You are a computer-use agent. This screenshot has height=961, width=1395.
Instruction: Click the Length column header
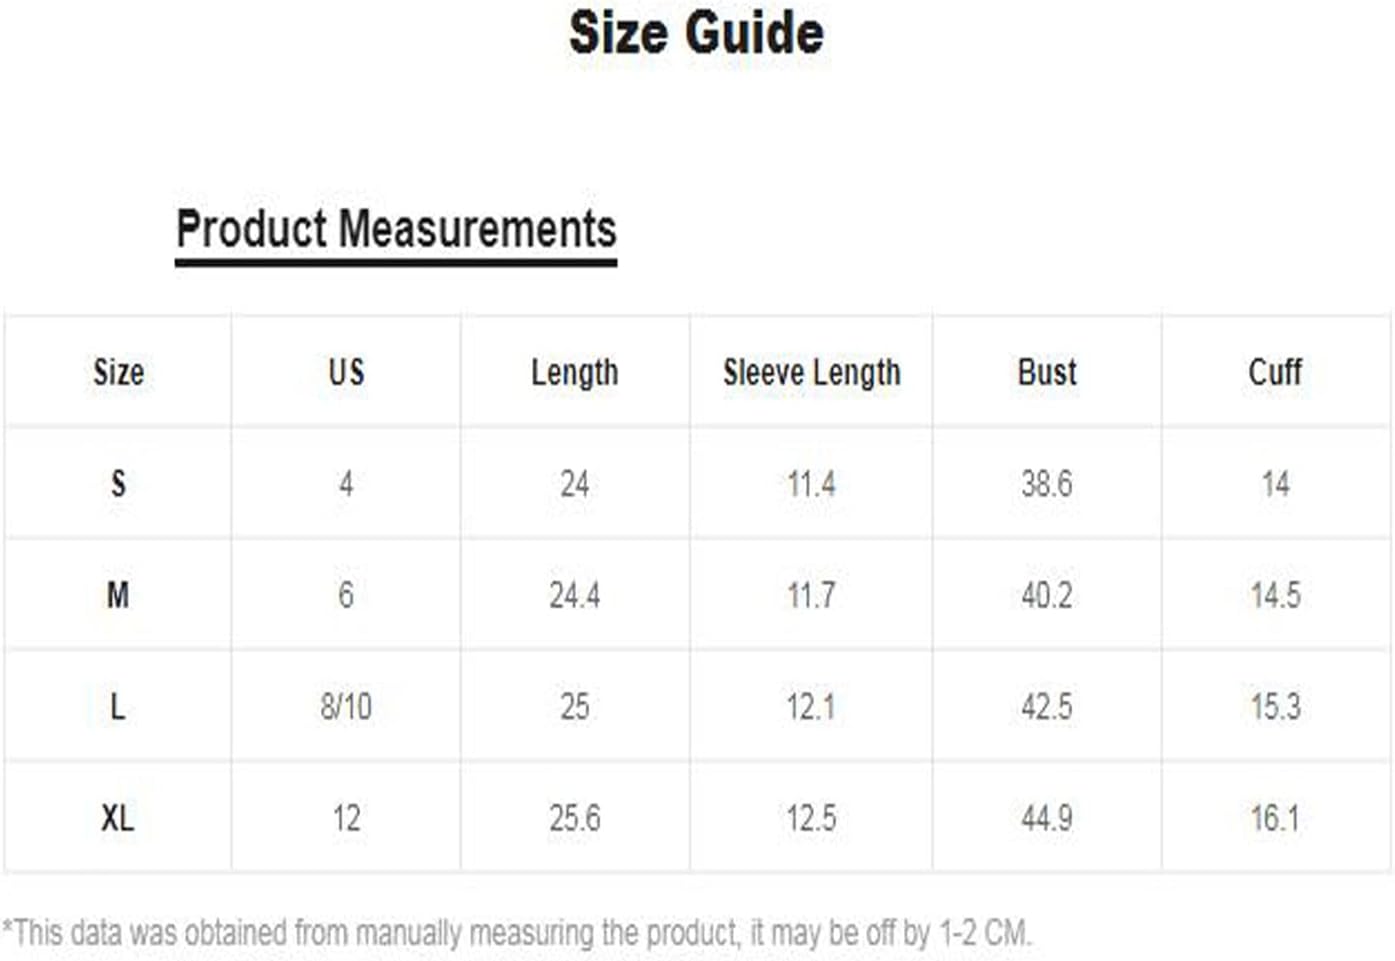[574, 373]
